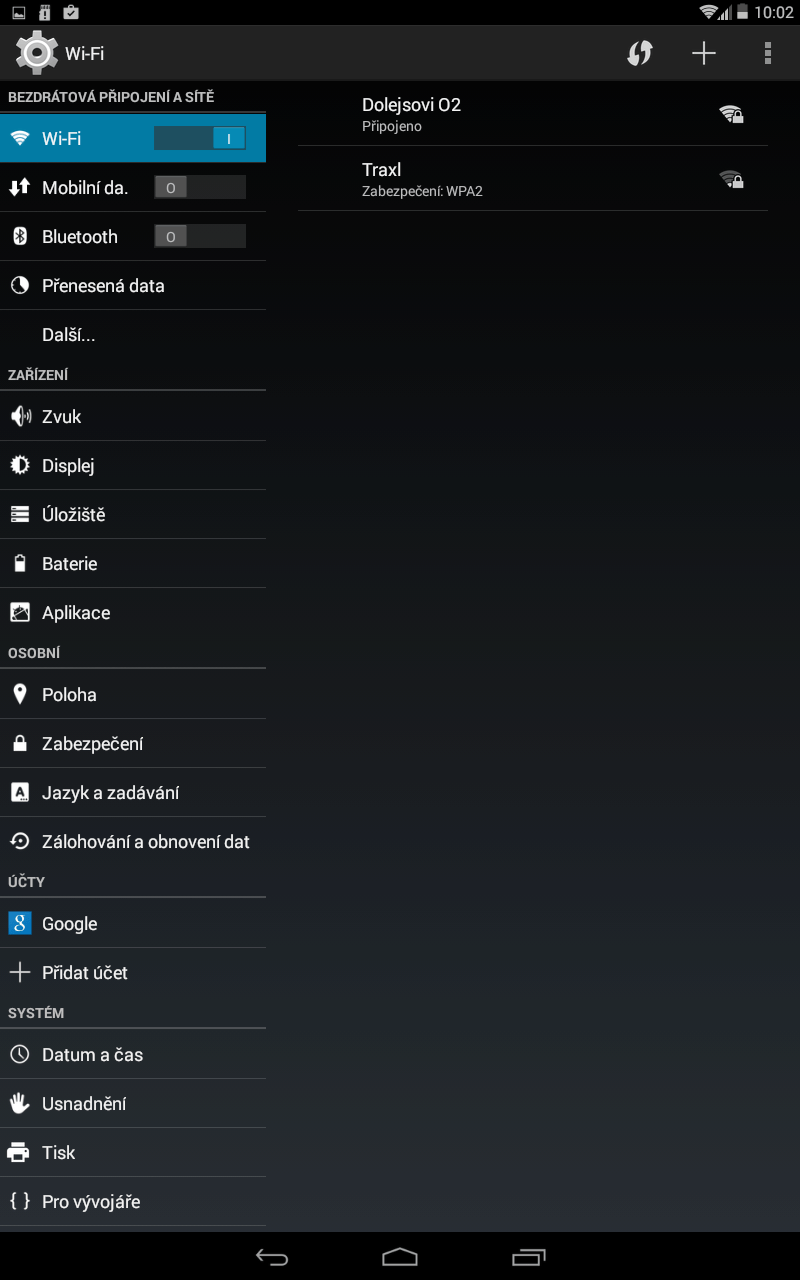This screenshot has height=1280, width=800.
Task: Turn on the Bluetooth switch
Action: click(200, 236)
